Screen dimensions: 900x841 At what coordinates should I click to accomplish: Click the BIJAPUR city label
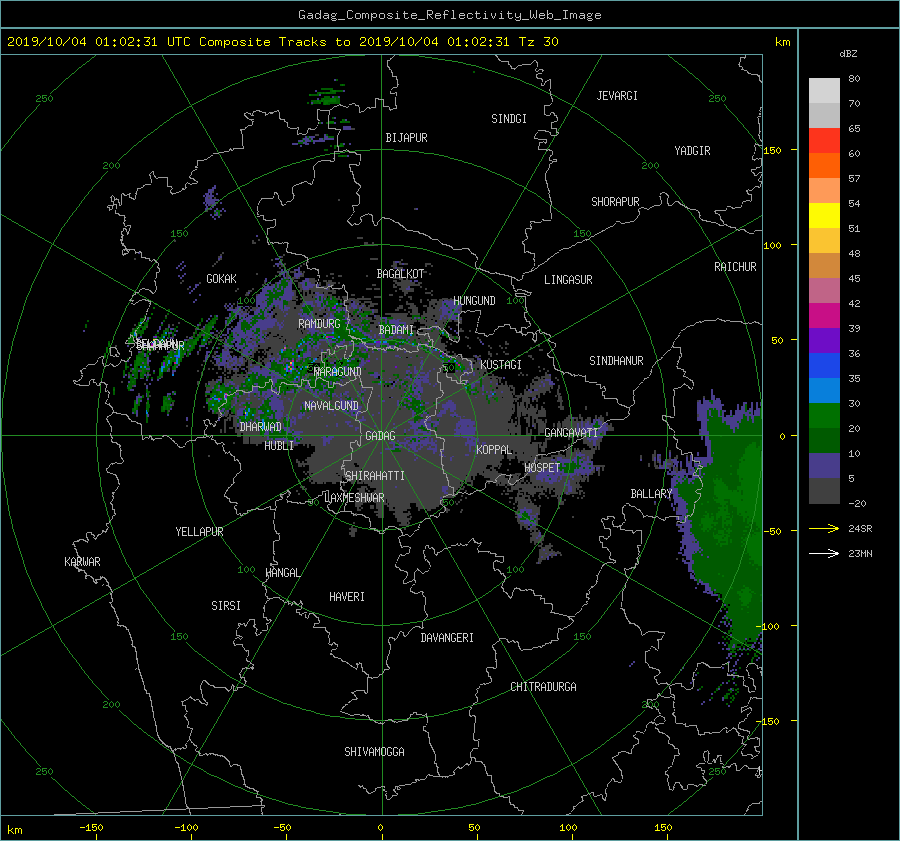[x=406, y=138]
